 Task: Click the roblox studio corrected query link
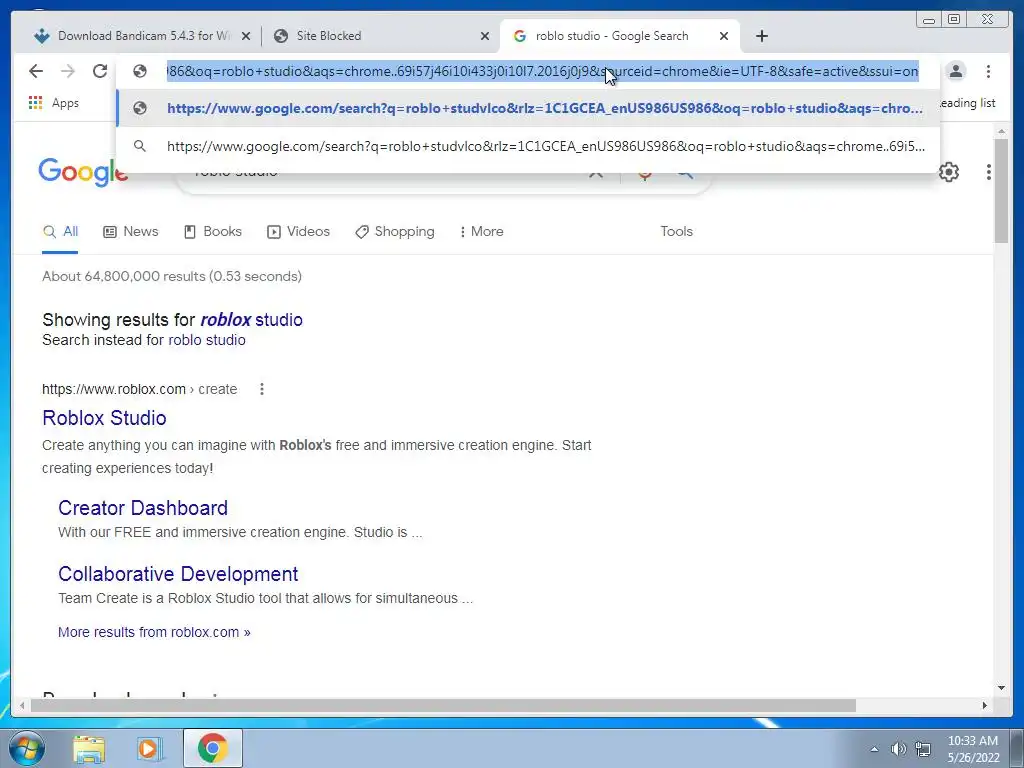[x=251, y=320]
